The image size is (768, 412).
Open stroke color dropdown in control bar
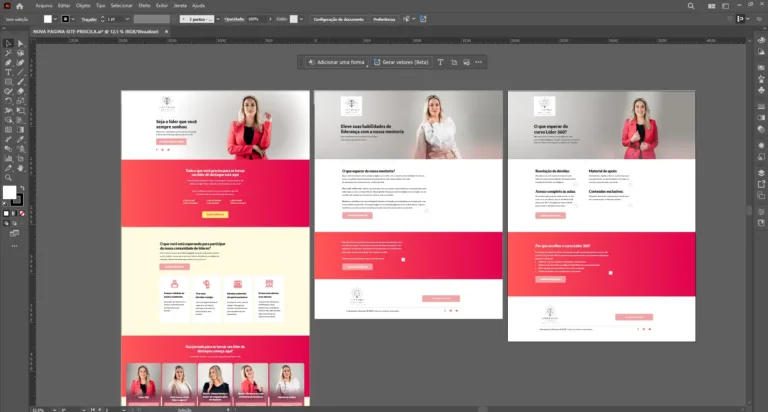[x=73, y=19]
